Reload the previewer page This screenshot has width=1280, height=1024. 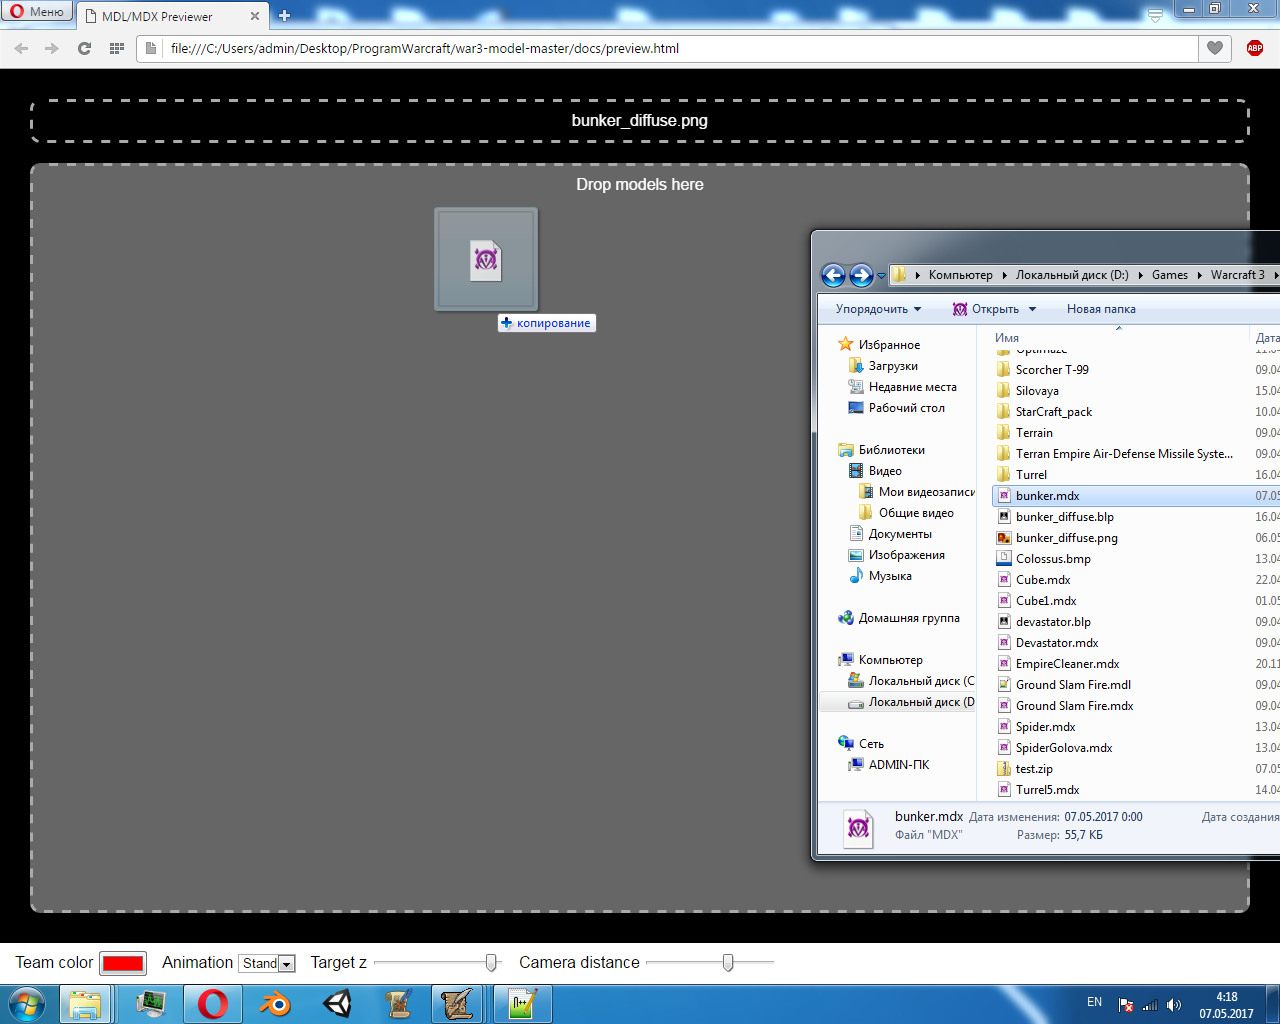[x=84, y=48]
